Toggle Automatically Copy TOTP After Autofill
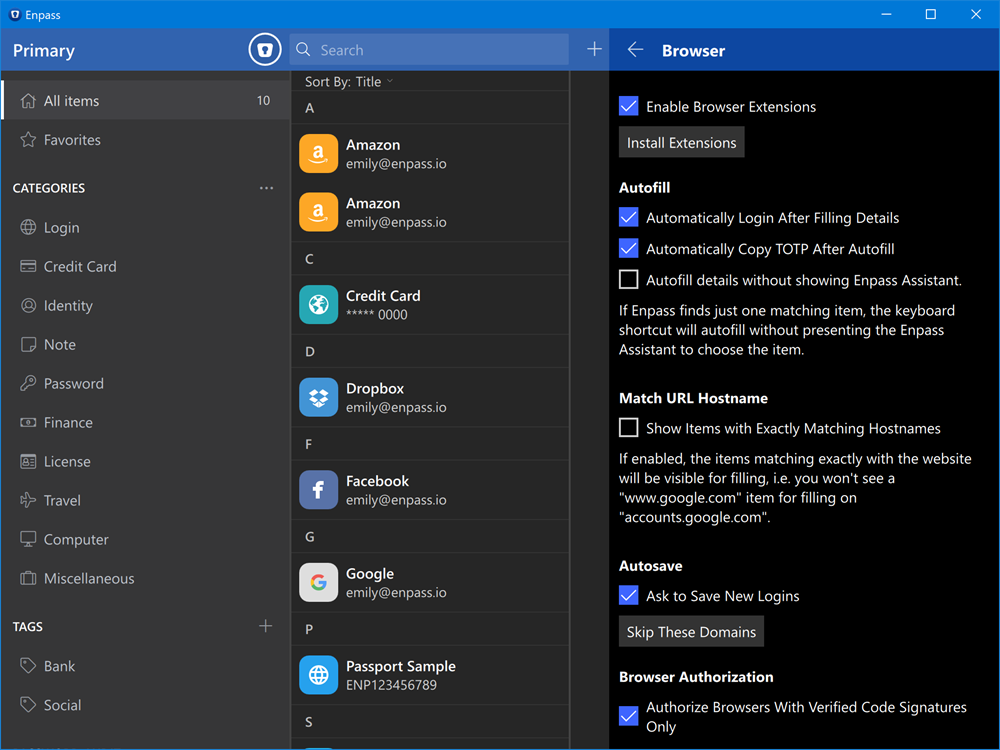1000x750 pixels. [628, 248]
